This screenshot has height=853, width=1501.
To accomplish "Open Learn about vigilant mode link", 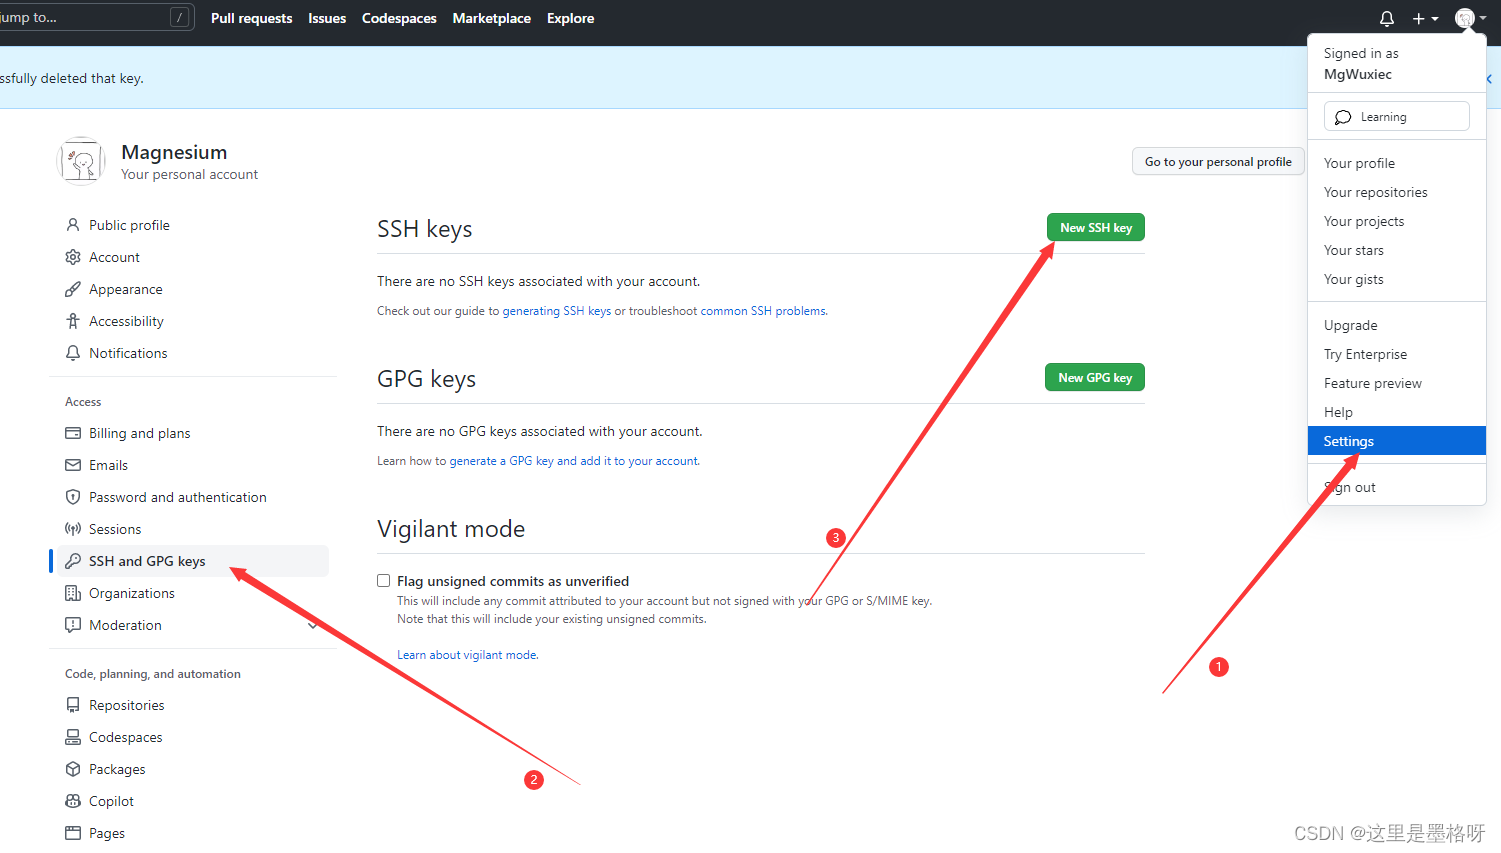I will pyautogui.click(x=467, y=655).
